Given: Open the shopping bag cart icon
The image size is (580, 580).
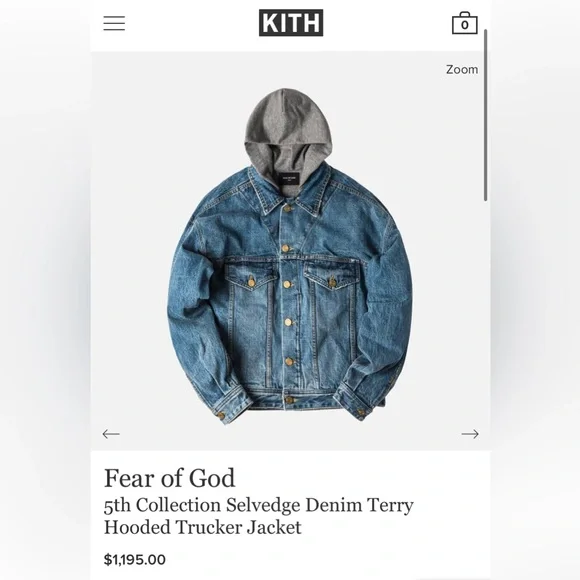Looking at the screenshot, I should [x=465, y=23].
